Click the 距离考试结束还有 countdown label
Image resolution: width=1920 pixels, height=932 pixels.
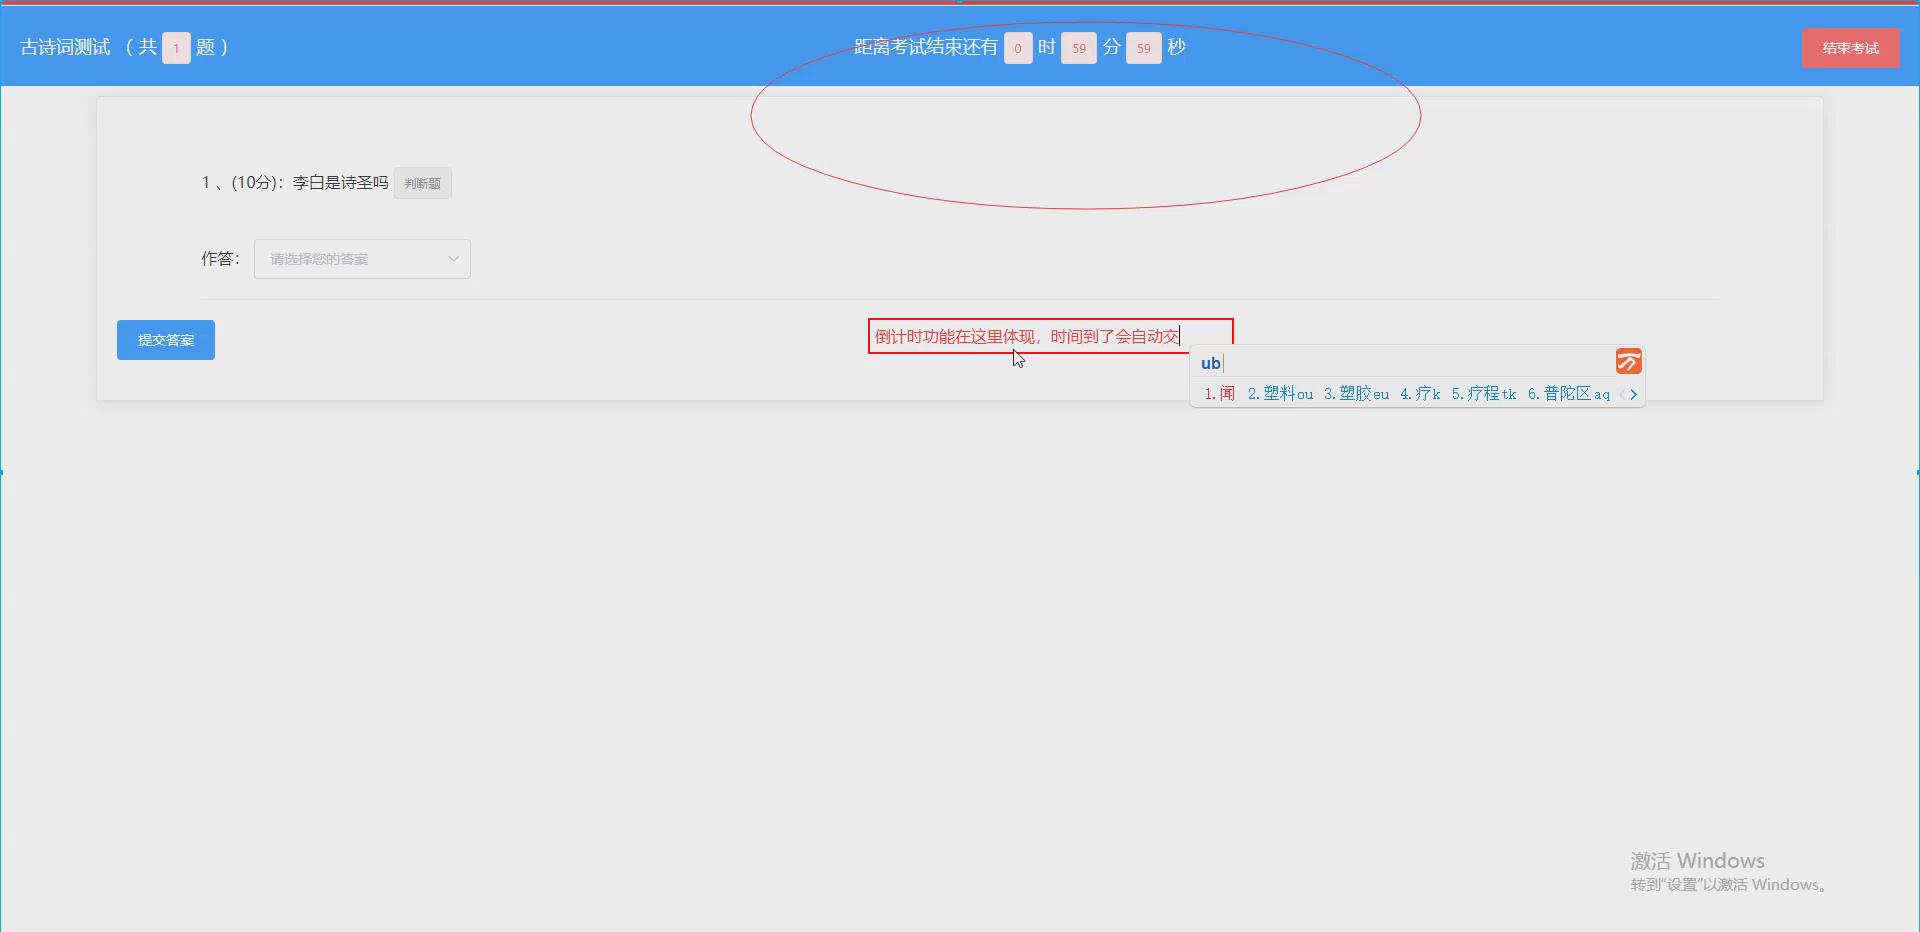pyautogui.click(x=926, y=47)
